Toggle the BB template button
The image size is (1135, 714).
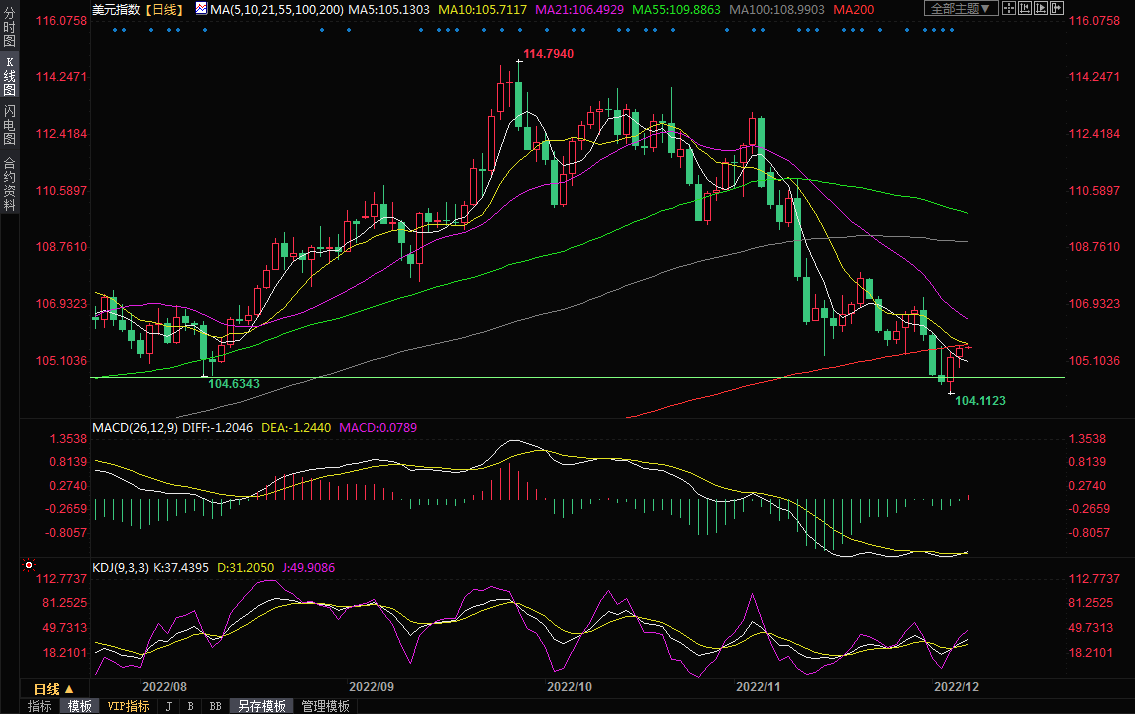click(215, 706)
